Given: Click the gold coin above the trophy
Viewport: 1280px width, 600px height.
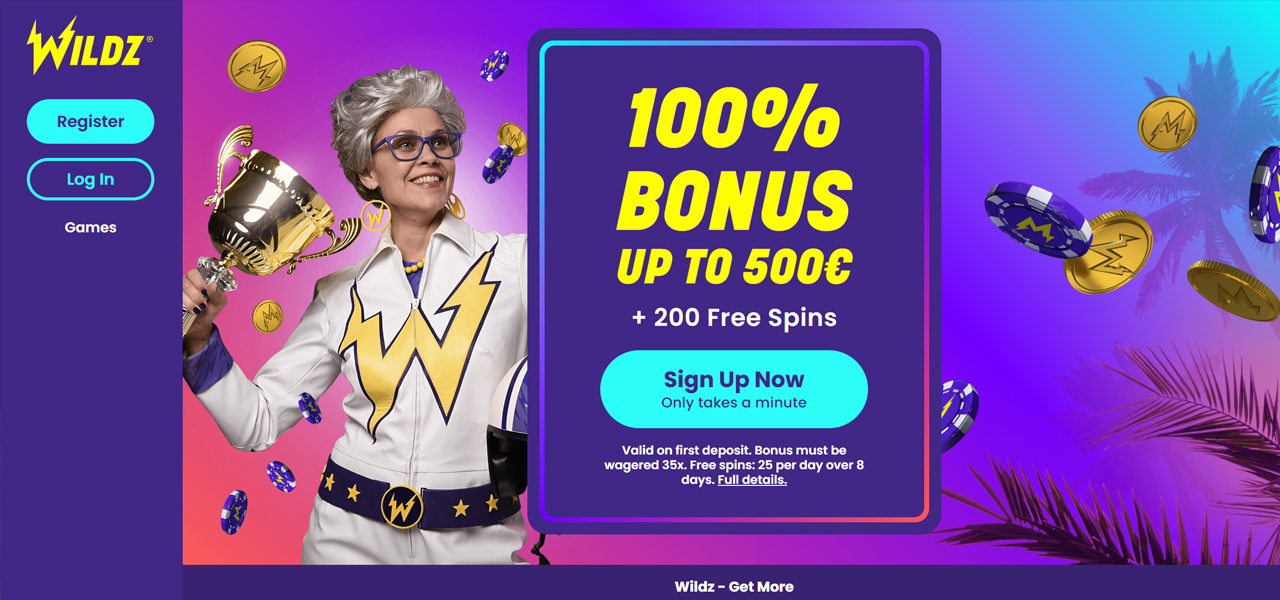Looking at the screenshot, I should (257, 66).
